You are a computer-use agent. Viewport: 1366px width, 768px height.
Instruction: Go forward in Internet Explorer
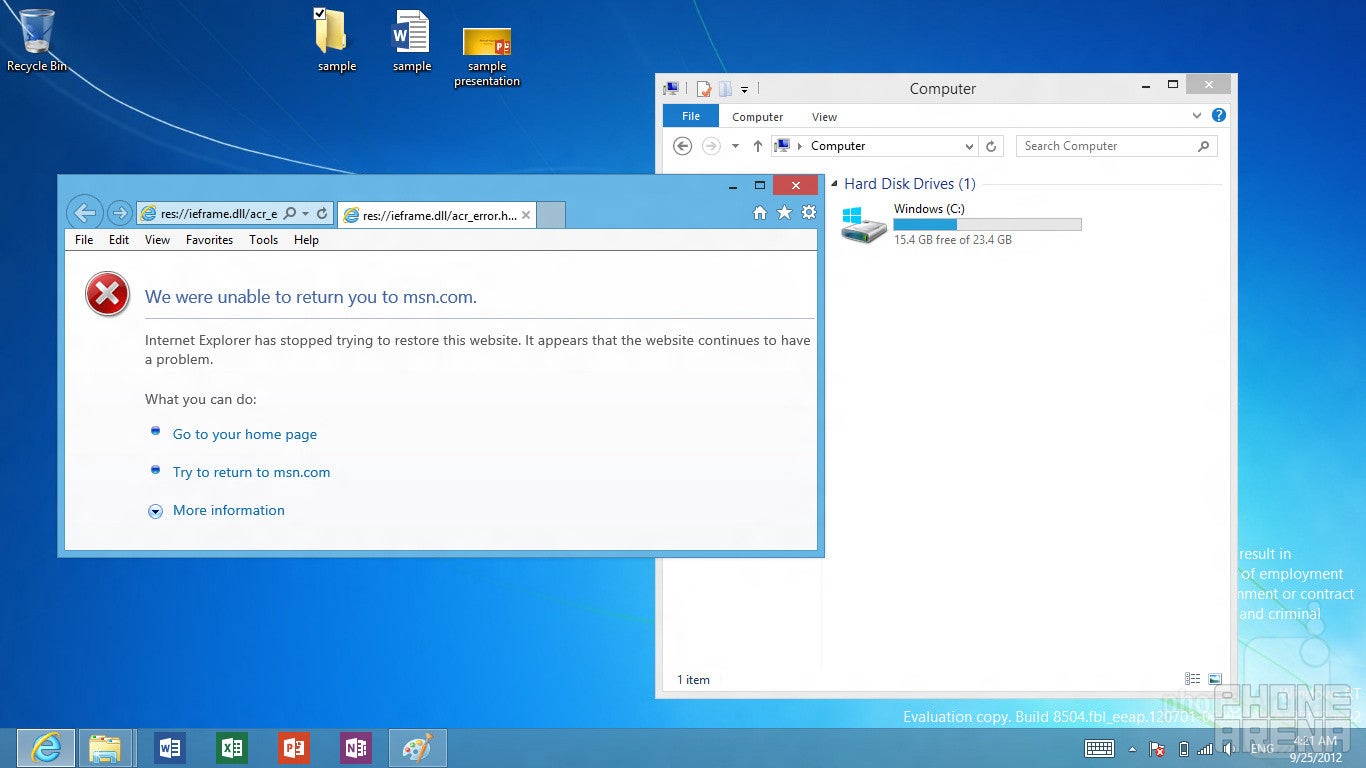click(x=119, y=212)
